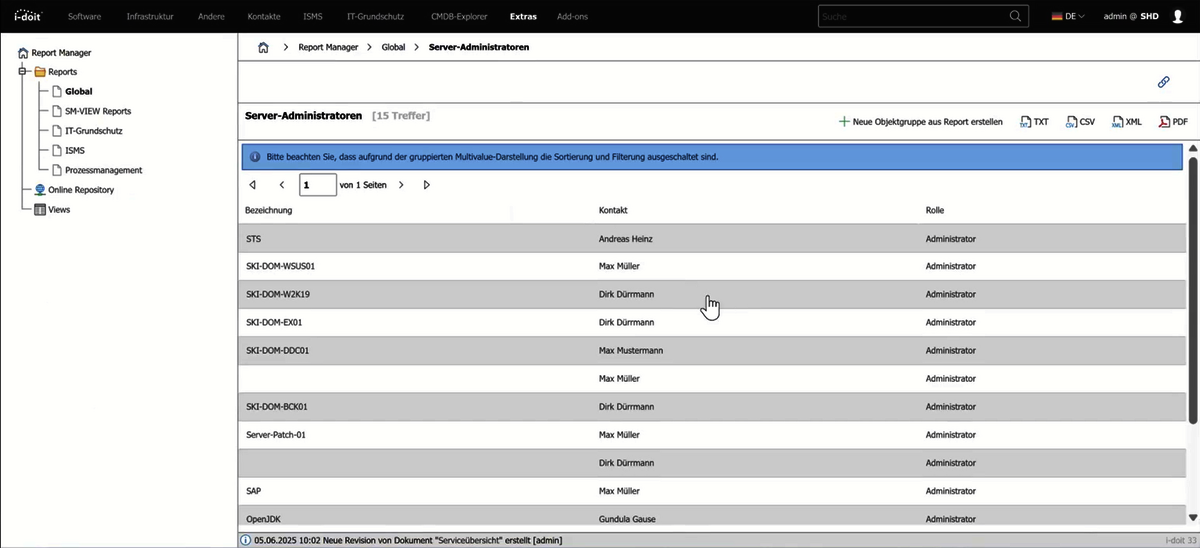Open the Andere menu
The width and height of the screenshot is (1200, 548).
pyautogui.click(x=212, y=16)
